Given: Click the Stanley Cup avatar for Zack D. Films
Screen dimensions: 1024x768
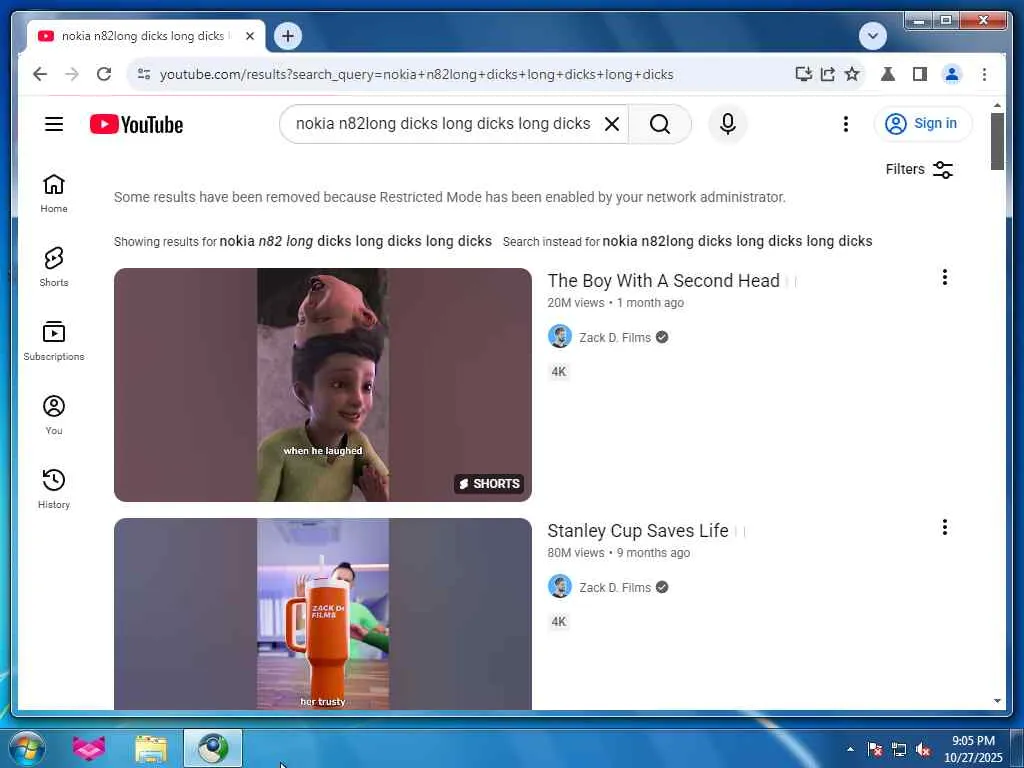Looking at the screenshot, I should click(x=560, y=587).
